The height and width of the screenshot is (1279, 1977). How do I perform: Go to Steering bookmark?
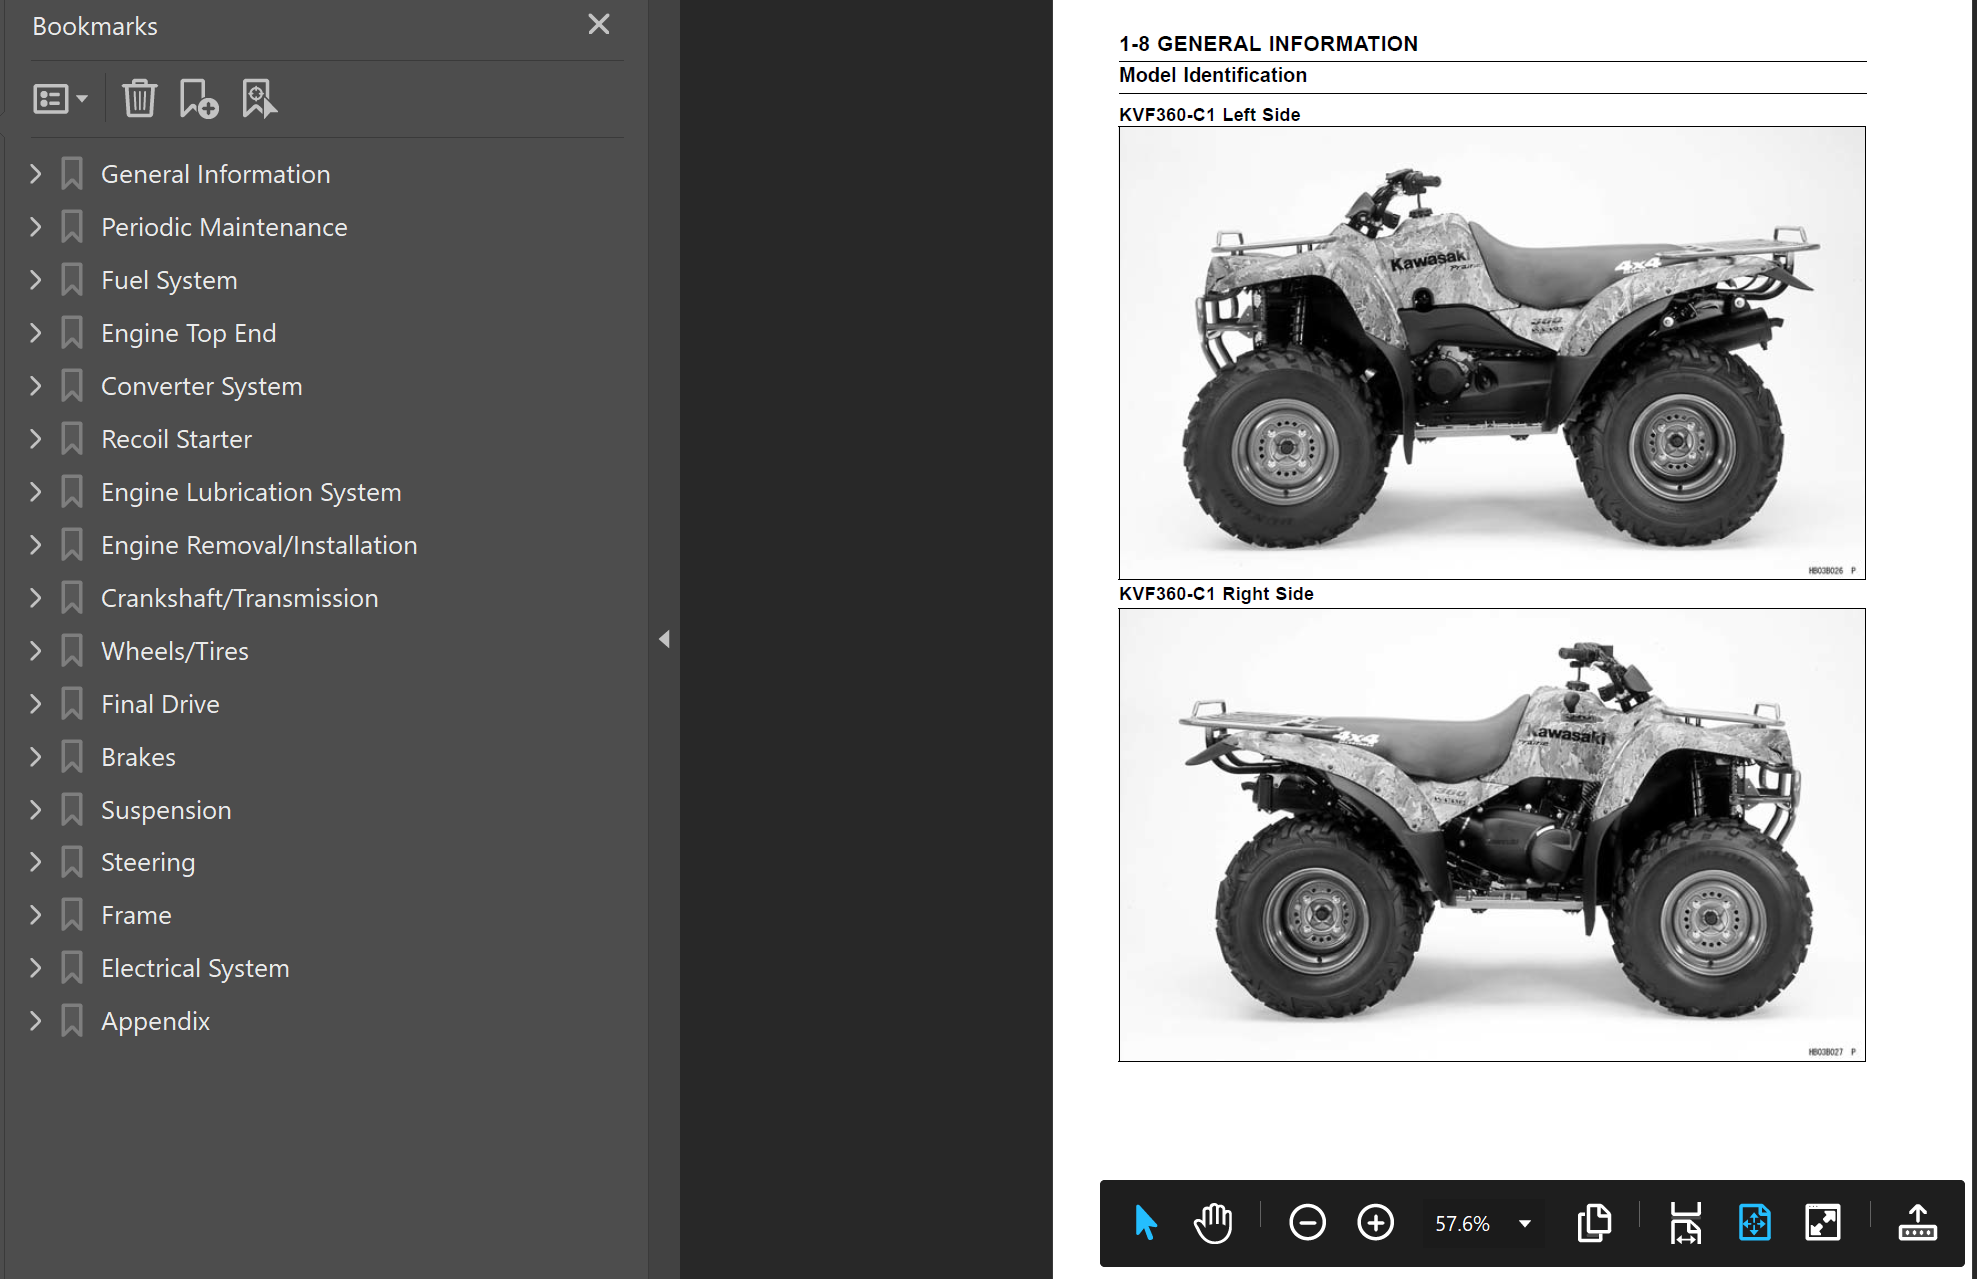[x=148, y=862]
